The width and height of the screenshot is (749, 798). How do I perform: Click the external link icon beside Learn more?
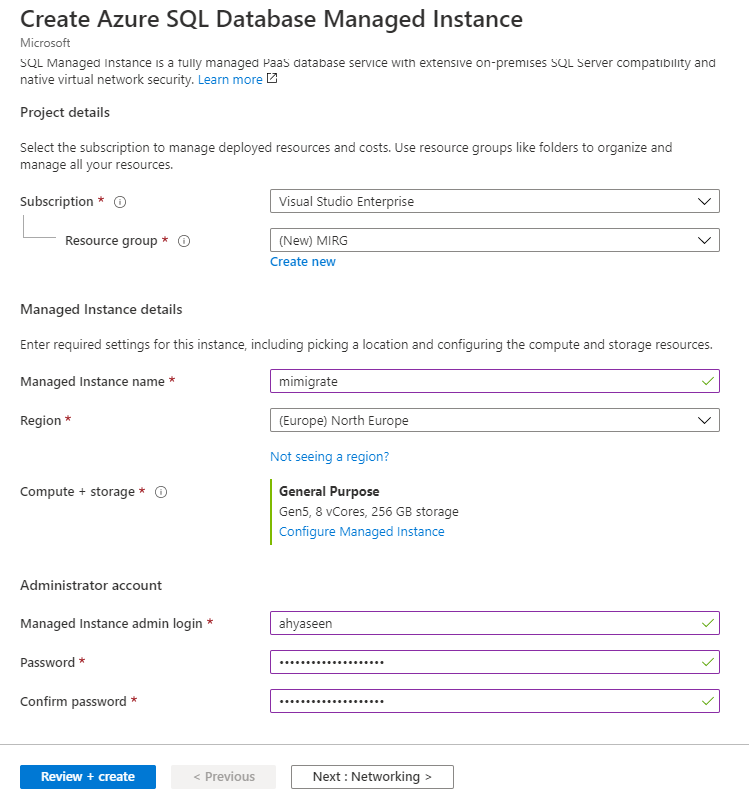tap(272, 79)
